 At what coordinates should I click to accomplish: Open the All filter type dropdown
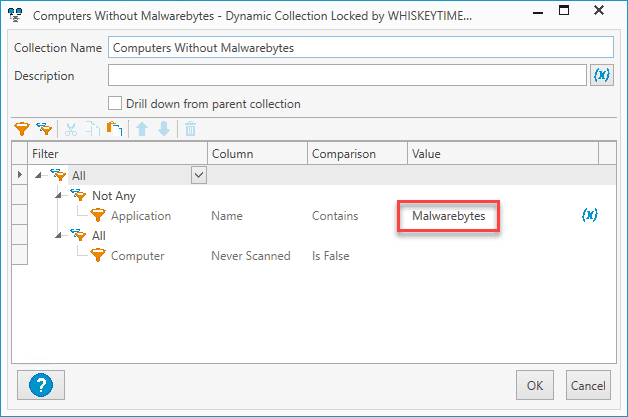point(199,175)
